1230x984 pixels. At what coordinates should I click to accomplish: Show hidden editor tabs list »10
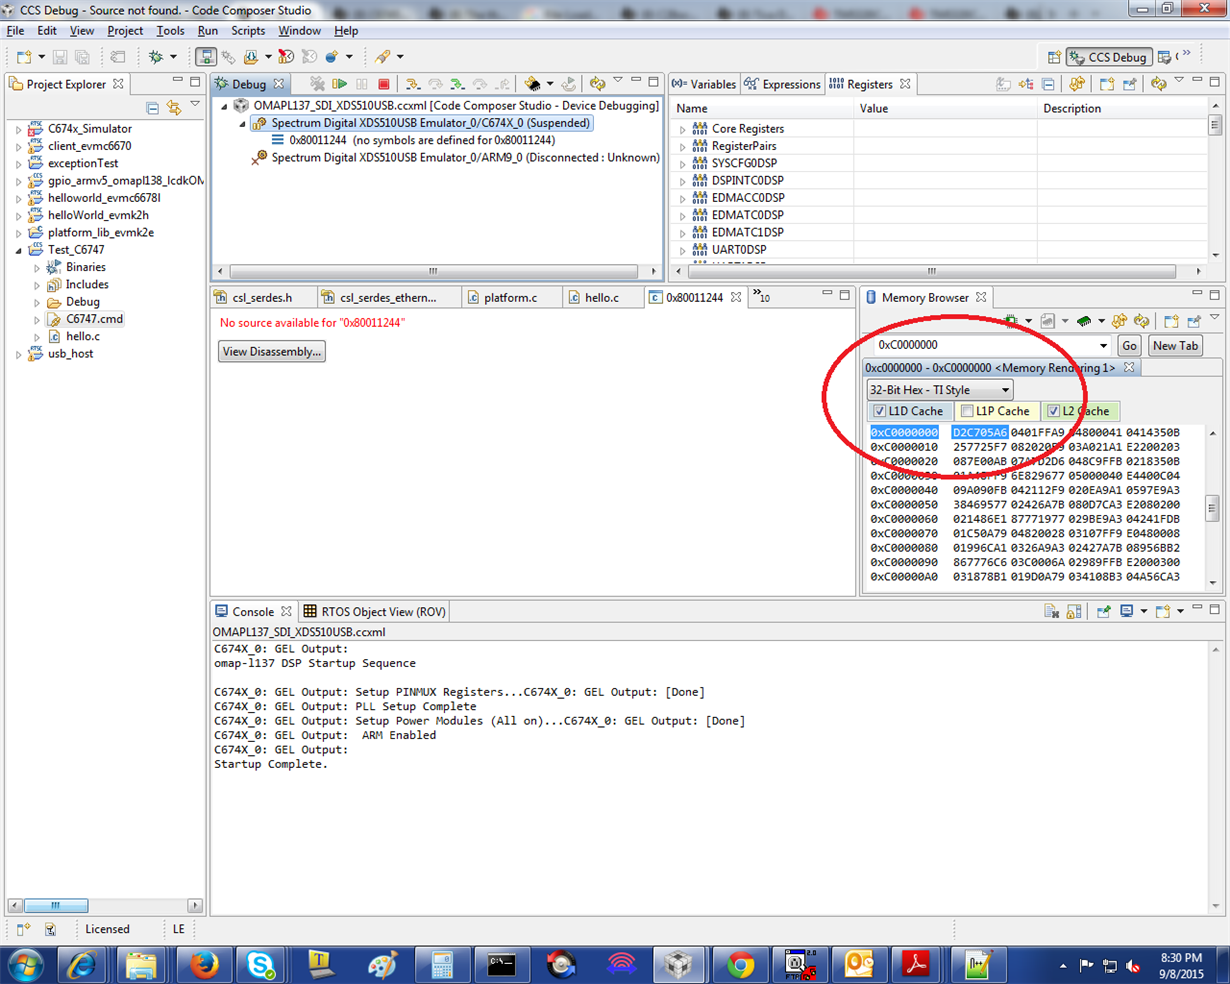pyautogui.click(x=762, y=297)
